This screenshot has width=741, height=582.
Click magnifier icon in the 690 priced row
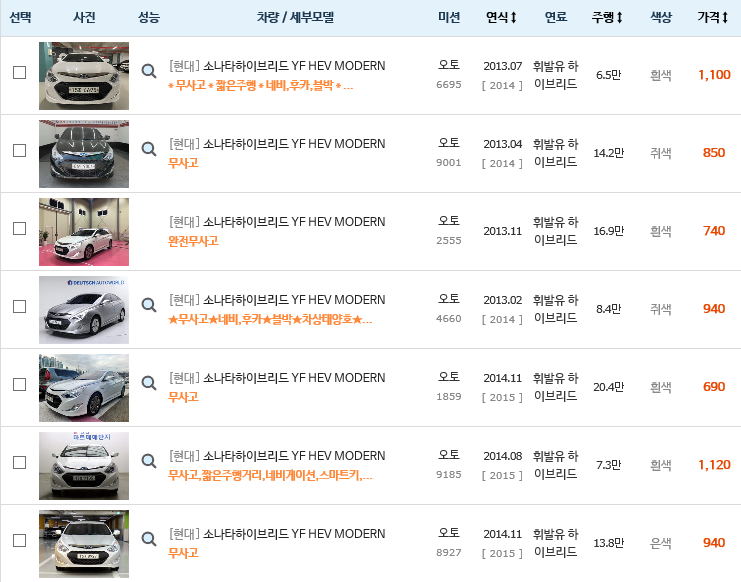tap(149, 383)
